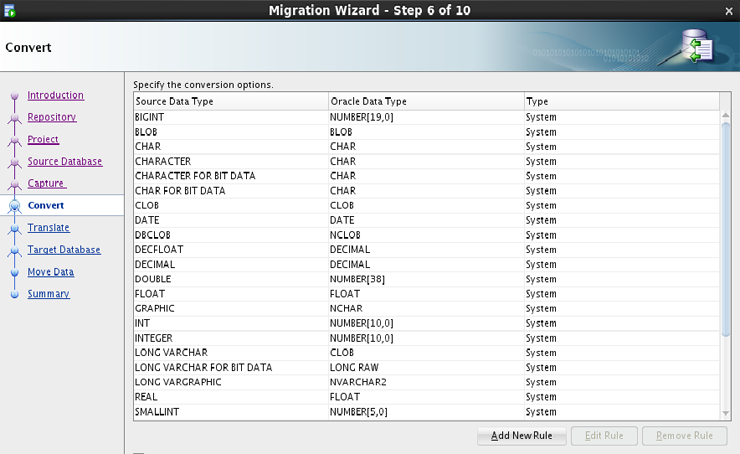The image size is (740, 454).
Task: Select LONG VARCHAR FOR BIT DATA row
Action: point(427,367)
